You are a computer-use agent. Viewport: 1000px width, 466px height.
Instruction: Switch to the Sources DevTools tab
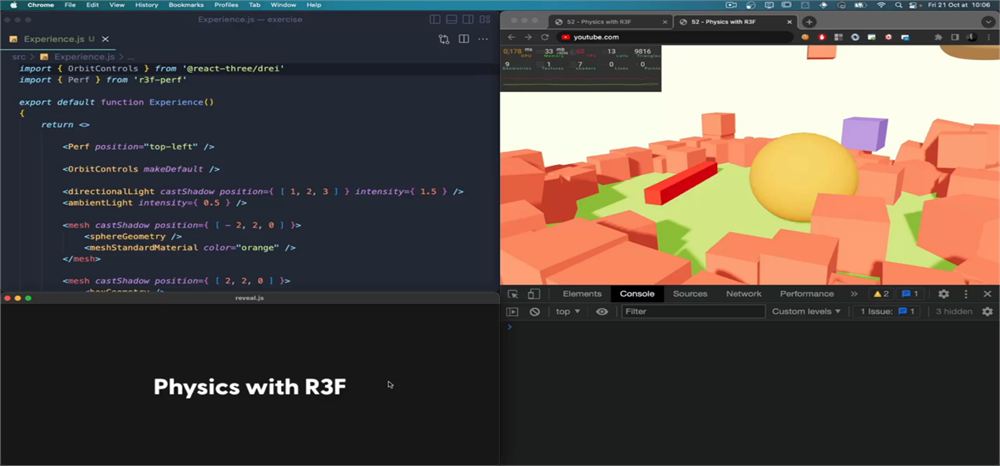[x=690, y=294]
